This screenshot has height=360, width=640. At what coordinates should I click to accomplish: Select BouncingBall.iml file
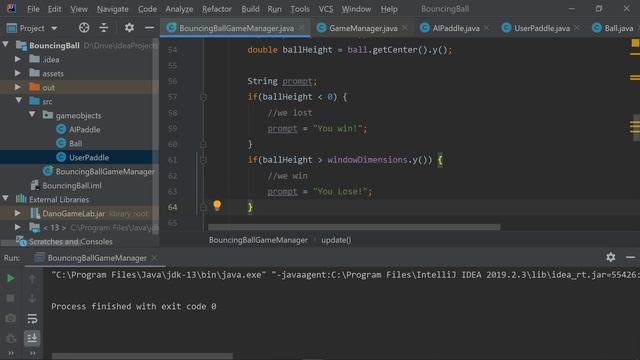(72, 186)
